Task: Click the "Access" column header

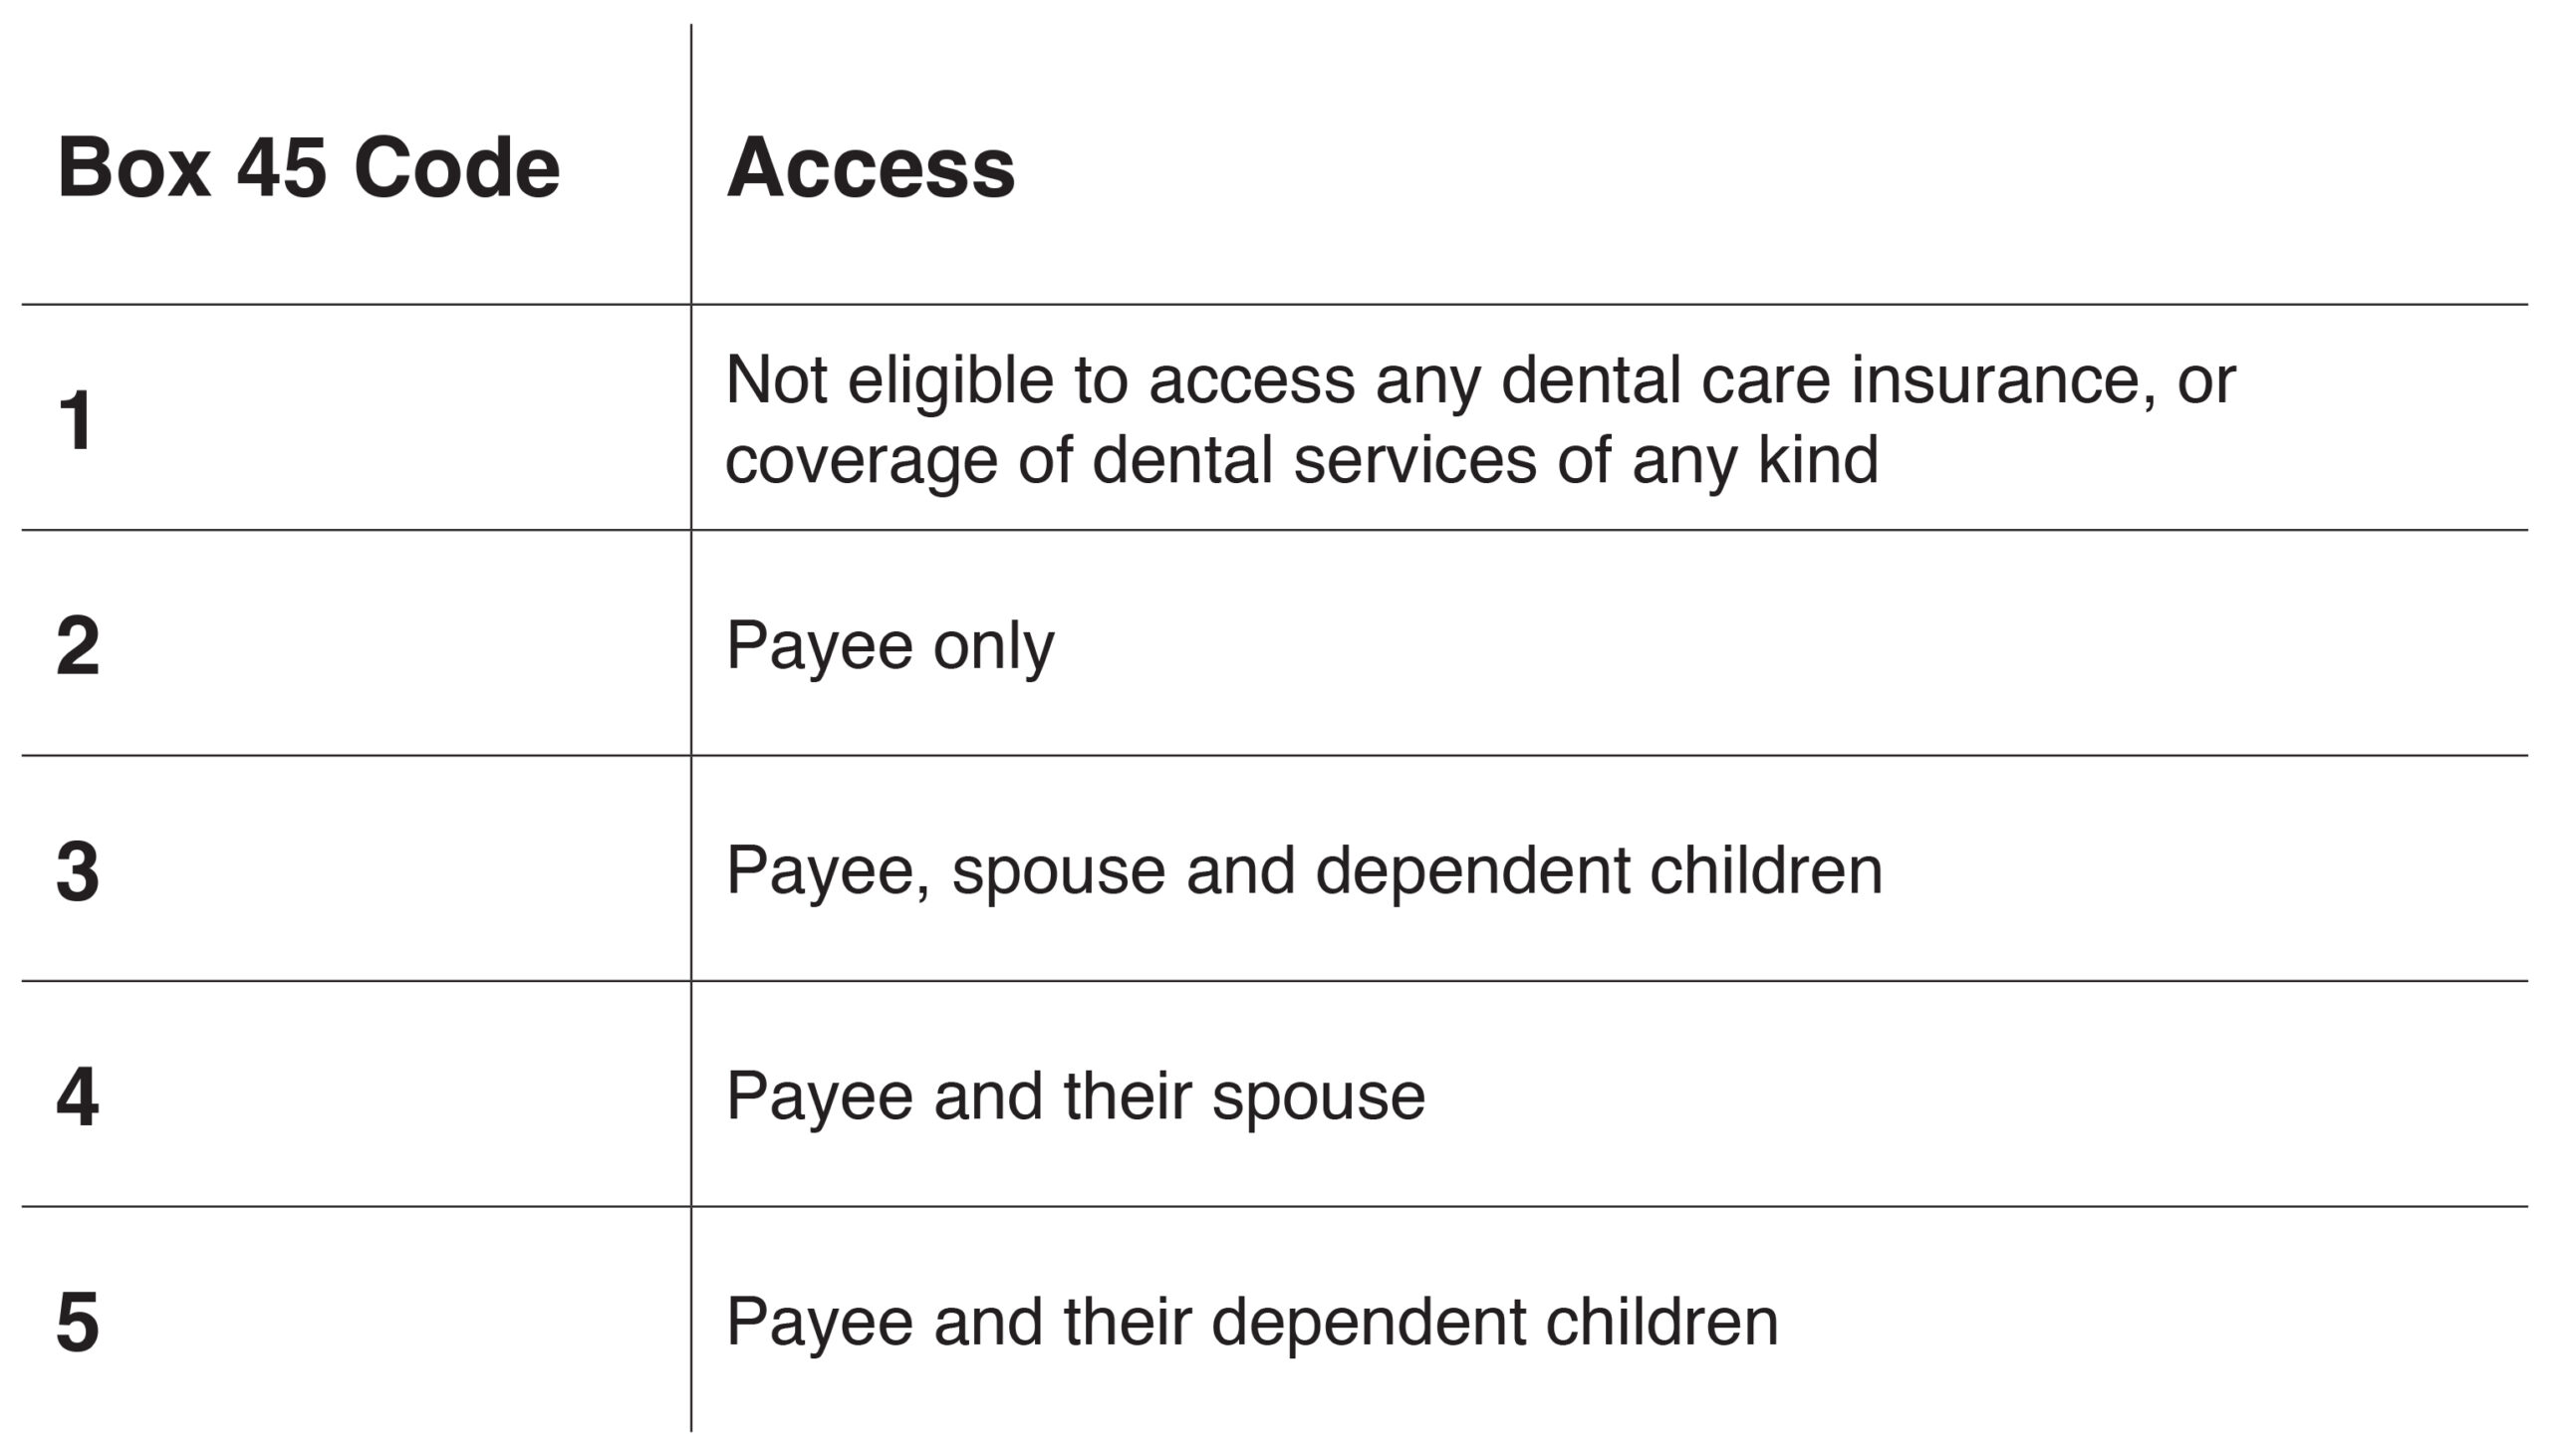Action: [870, 167]
